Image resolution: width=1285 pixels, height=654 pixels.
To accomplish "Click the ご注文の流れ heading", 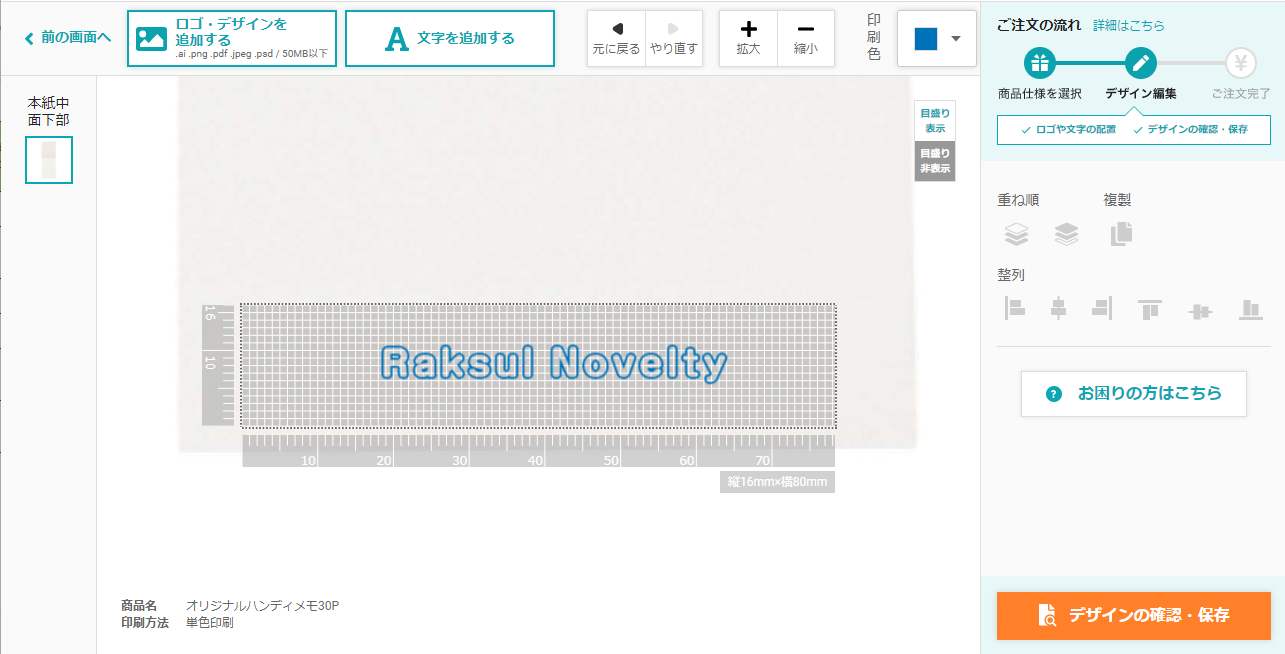I will 1039,25.
